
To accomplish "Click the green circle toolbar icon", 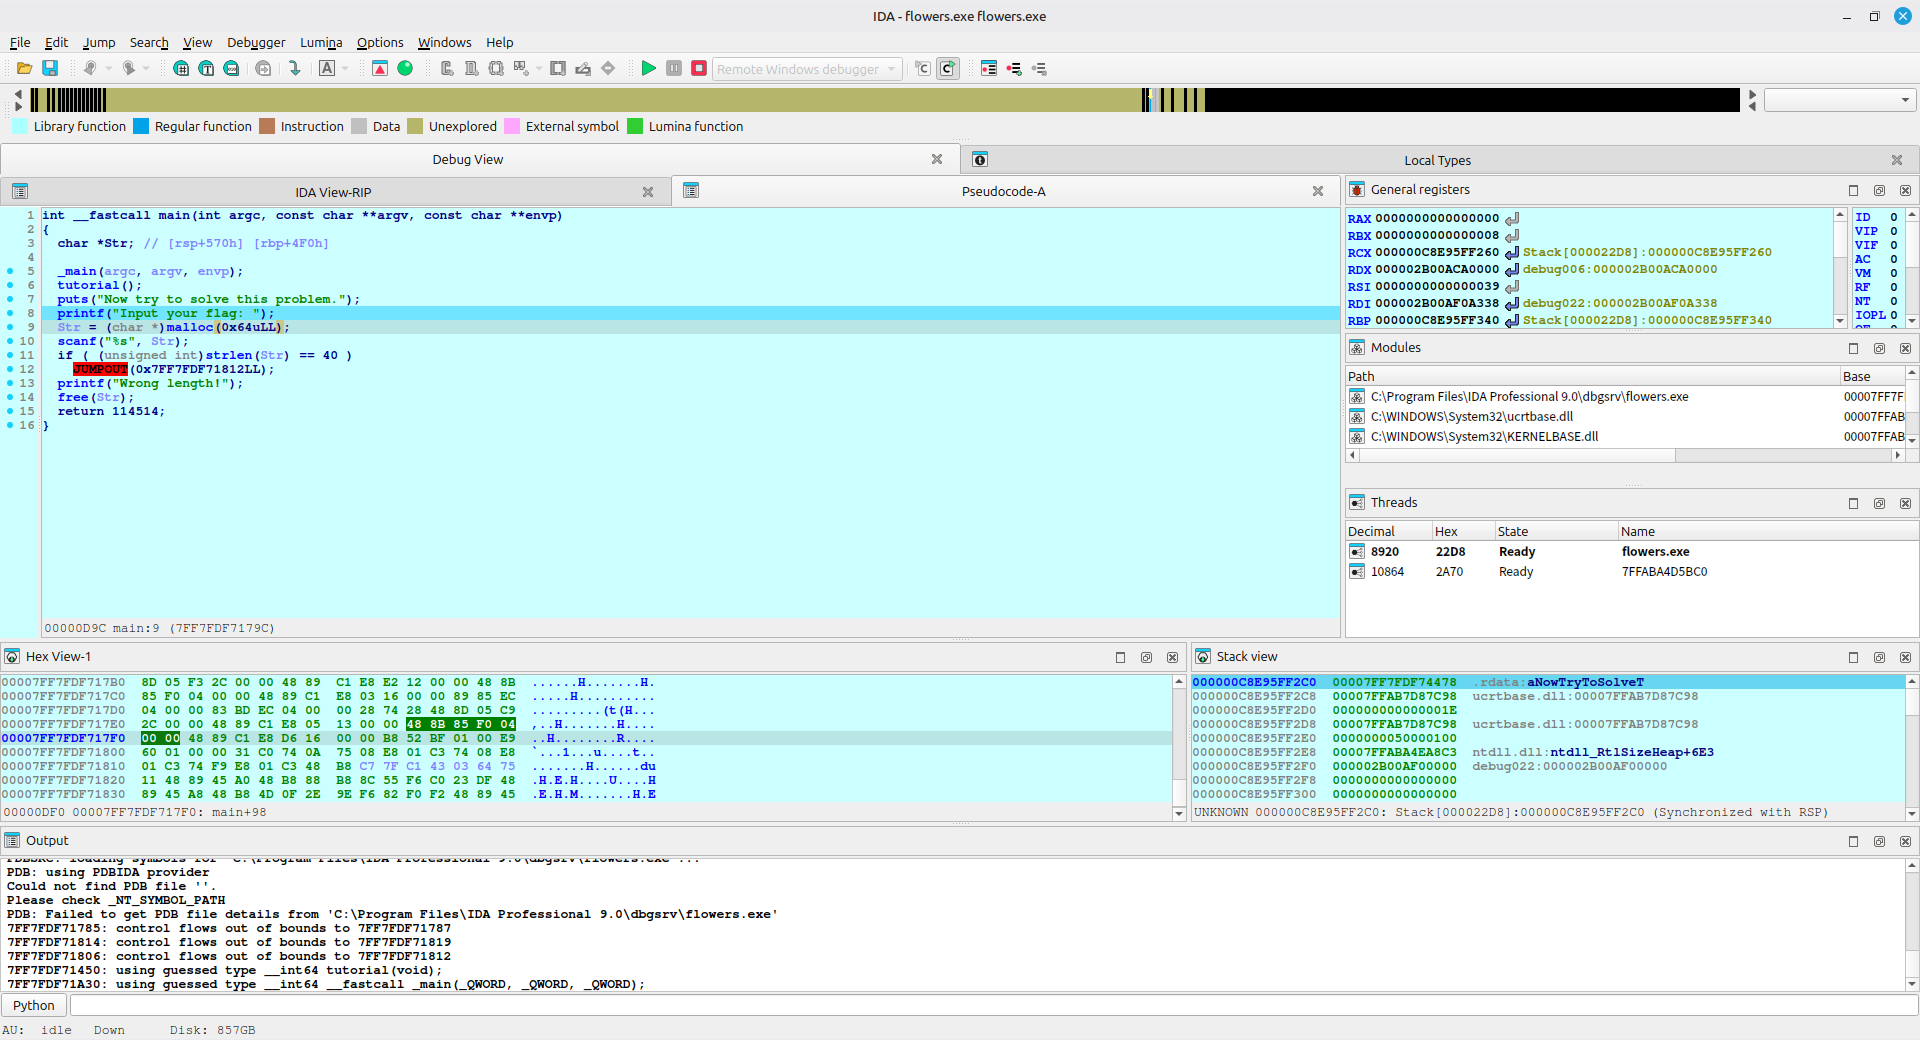I will (x=405, y=68).
